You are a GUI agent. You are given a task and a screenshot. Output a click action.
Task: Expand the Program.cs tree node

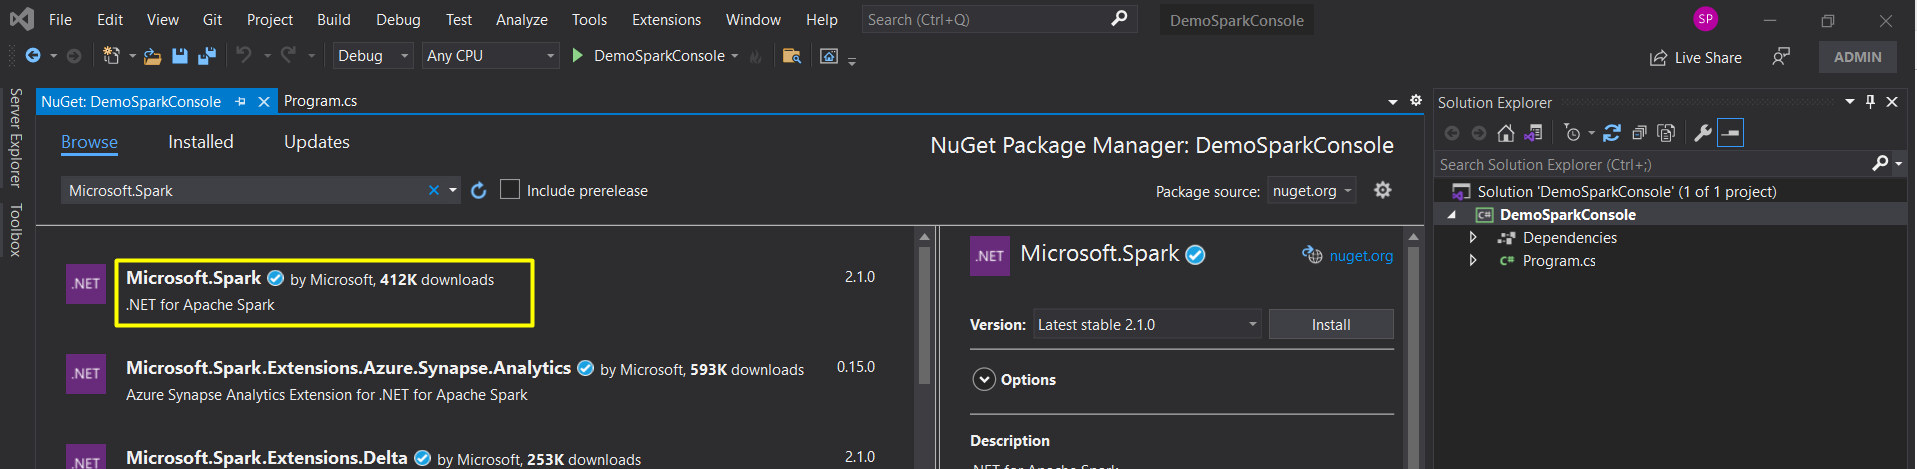(x=1473, y=260)
